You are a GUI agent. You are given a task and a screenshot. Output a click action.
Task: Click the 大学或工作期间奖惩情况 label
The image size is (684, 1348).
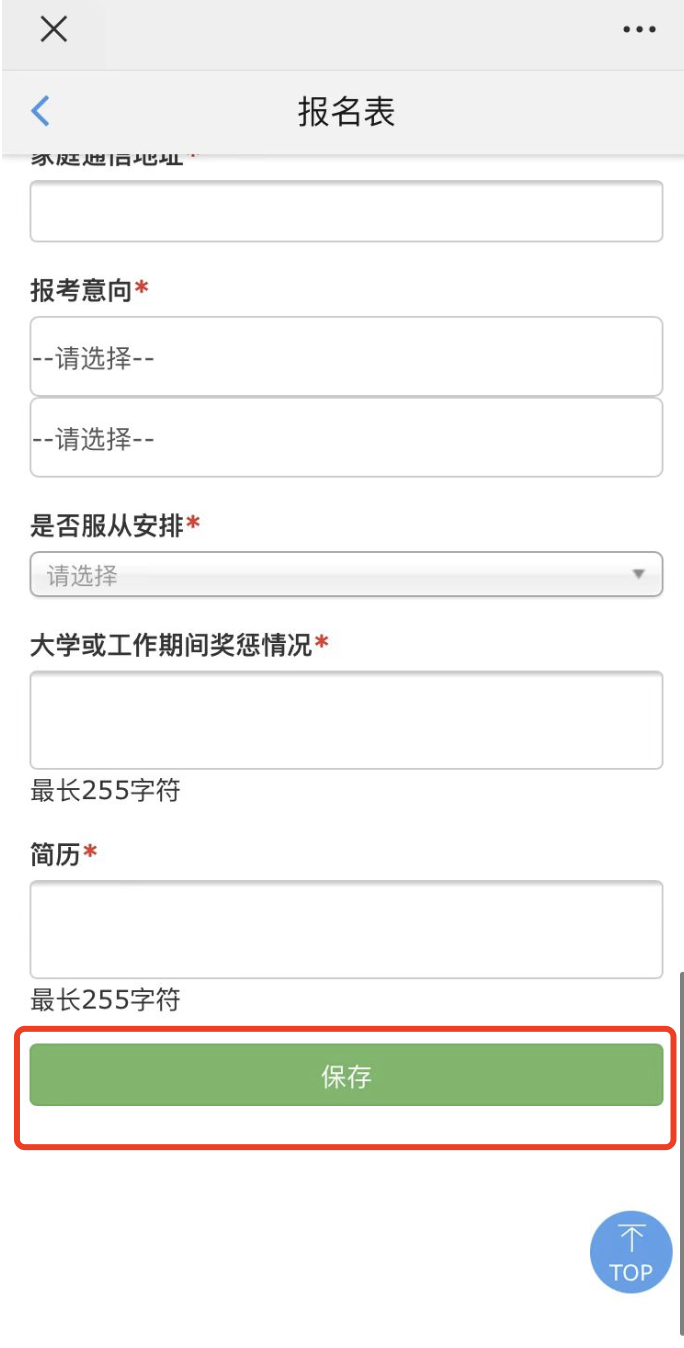171,645
